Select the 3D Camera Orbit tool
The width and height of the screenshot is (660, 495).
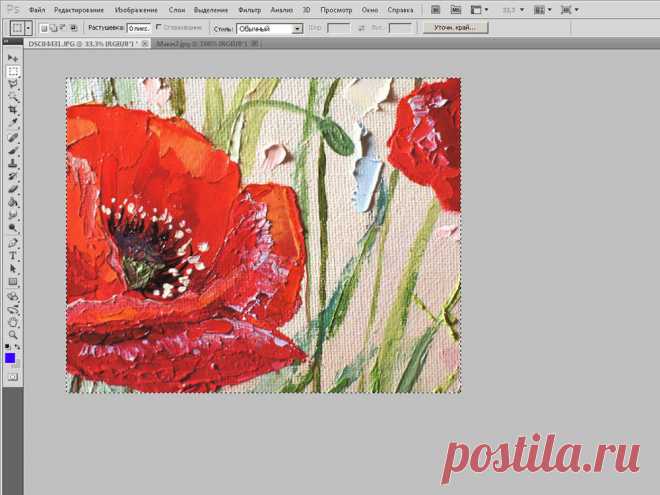(13, 310)
